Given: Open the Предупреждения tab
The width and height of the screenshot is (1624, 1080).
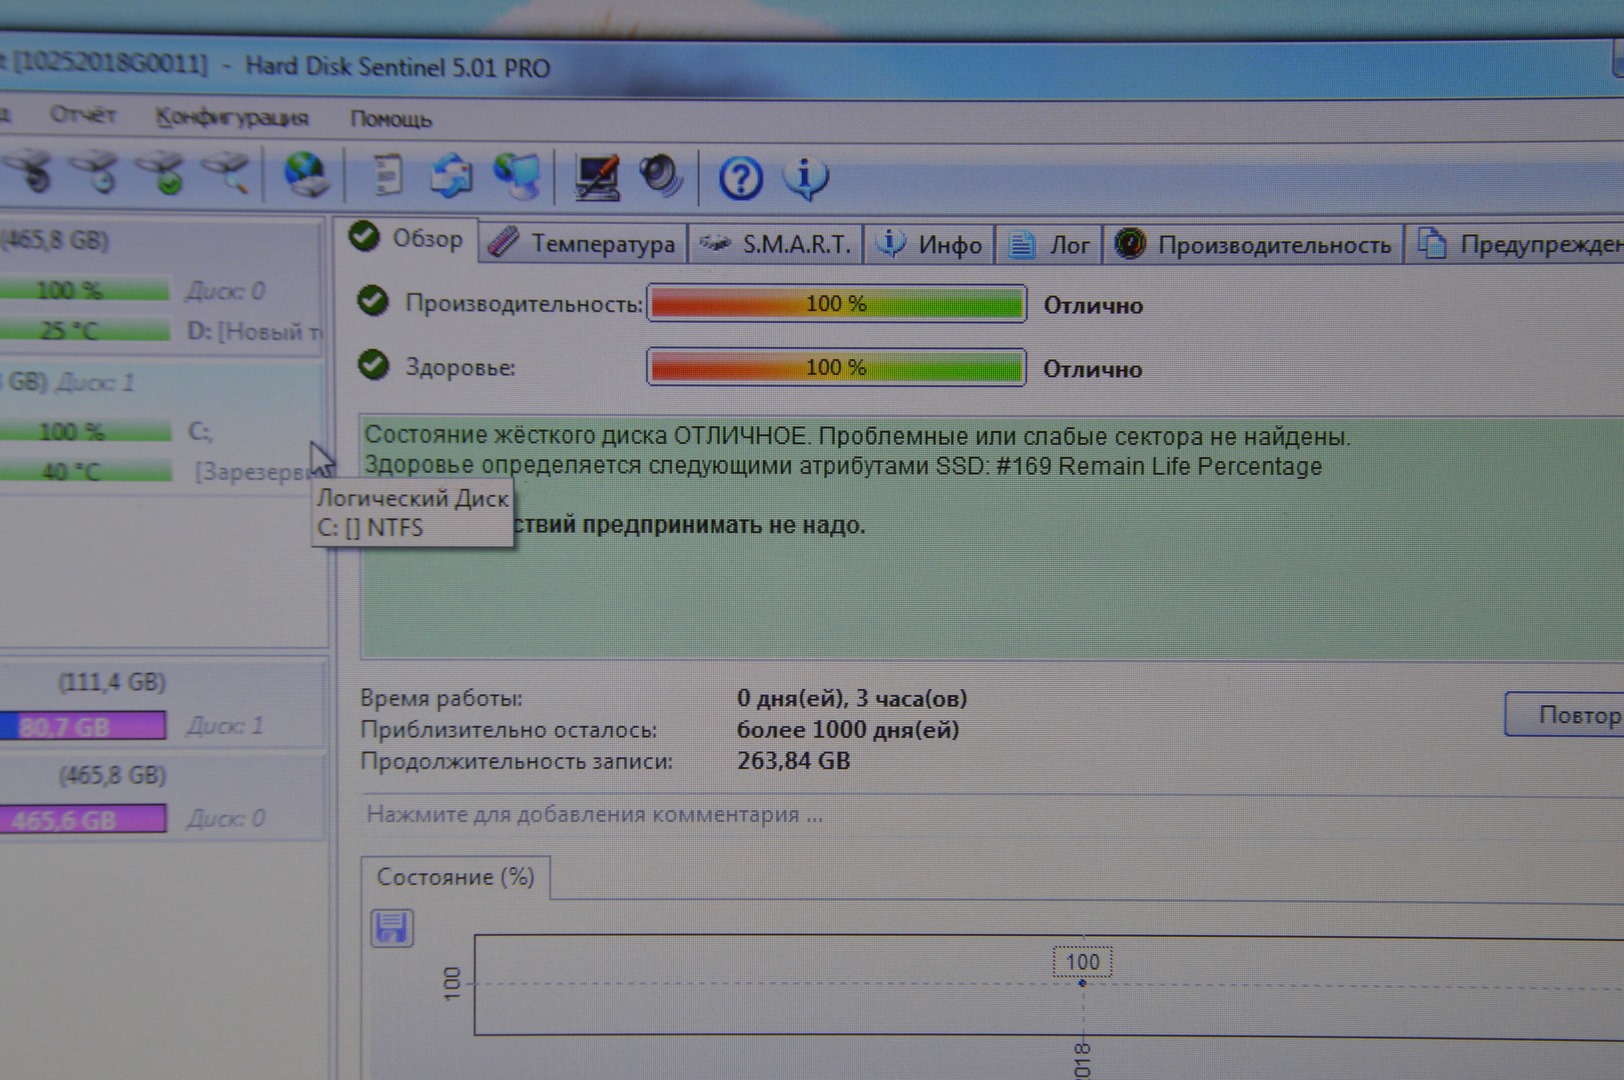Looking at the screenshot, I should coord(1516,245).
